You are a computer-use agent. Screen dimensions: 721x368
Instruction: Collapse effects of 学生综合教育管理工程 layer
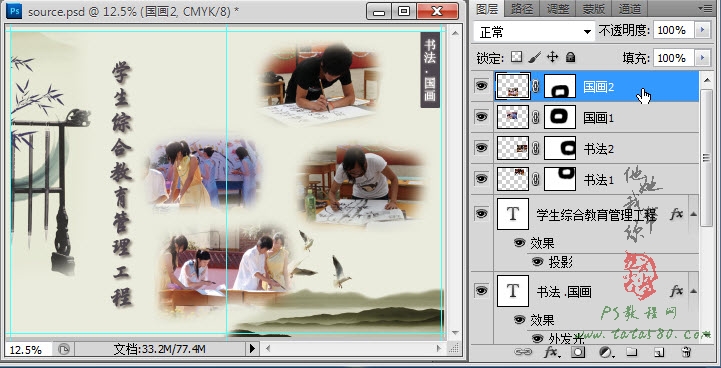(693, 214)
